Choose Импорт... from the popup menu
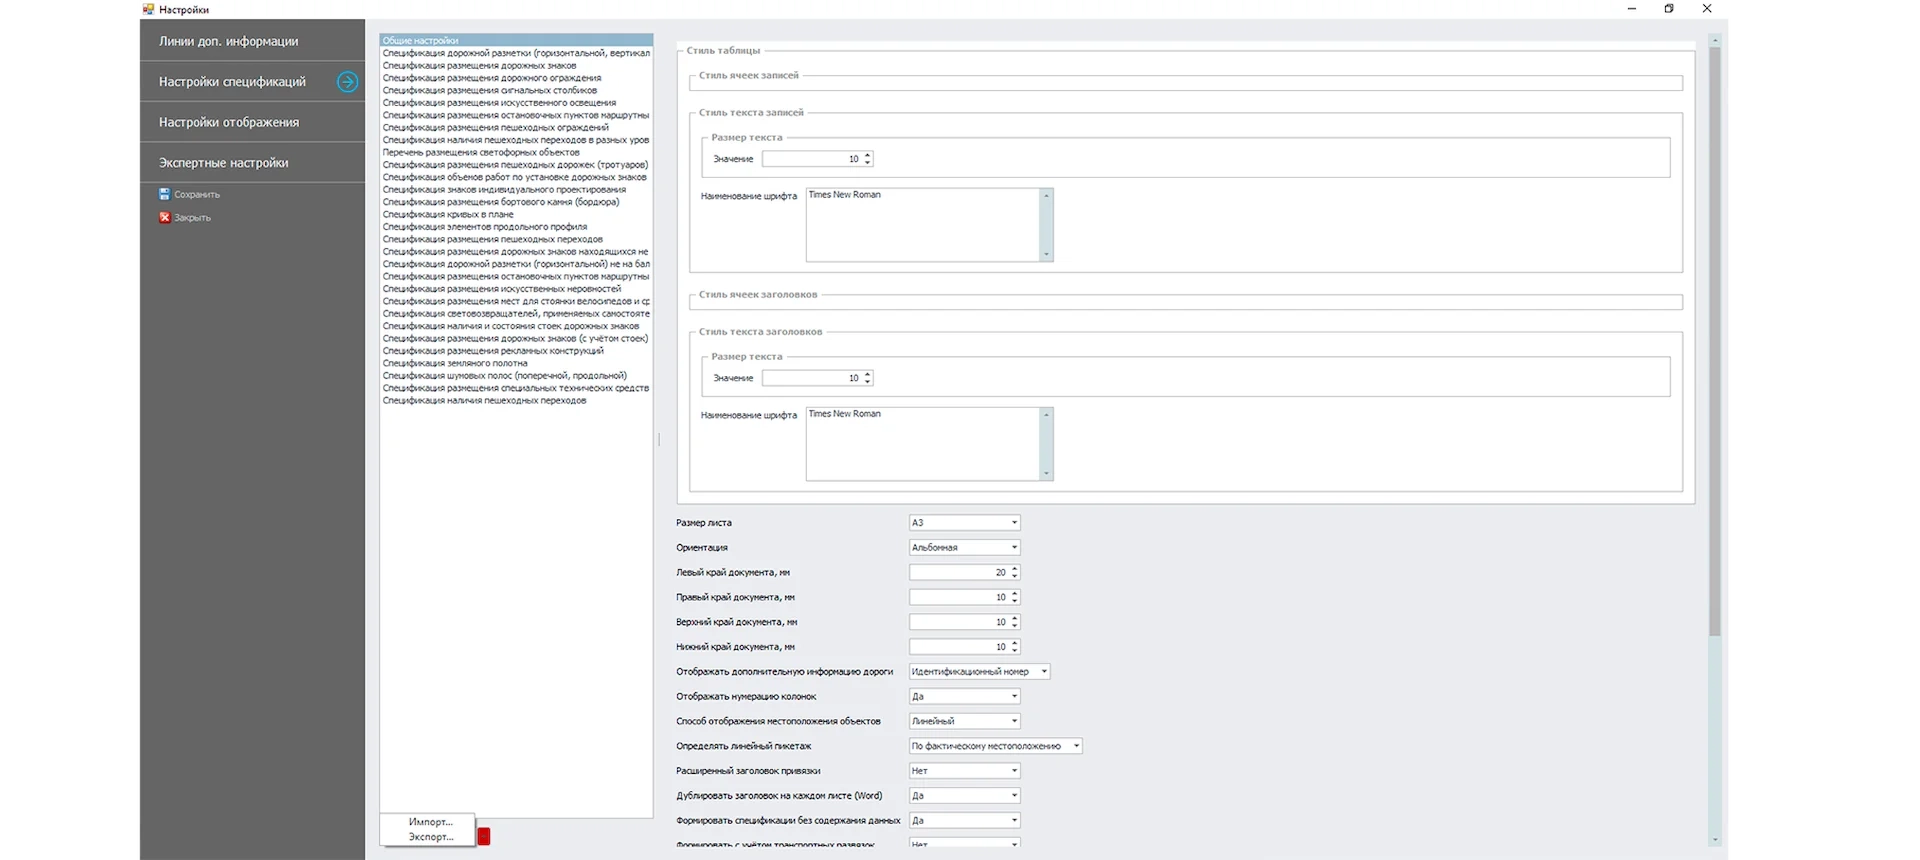Viewport: 1920px width, 860px height. [430, 822]
